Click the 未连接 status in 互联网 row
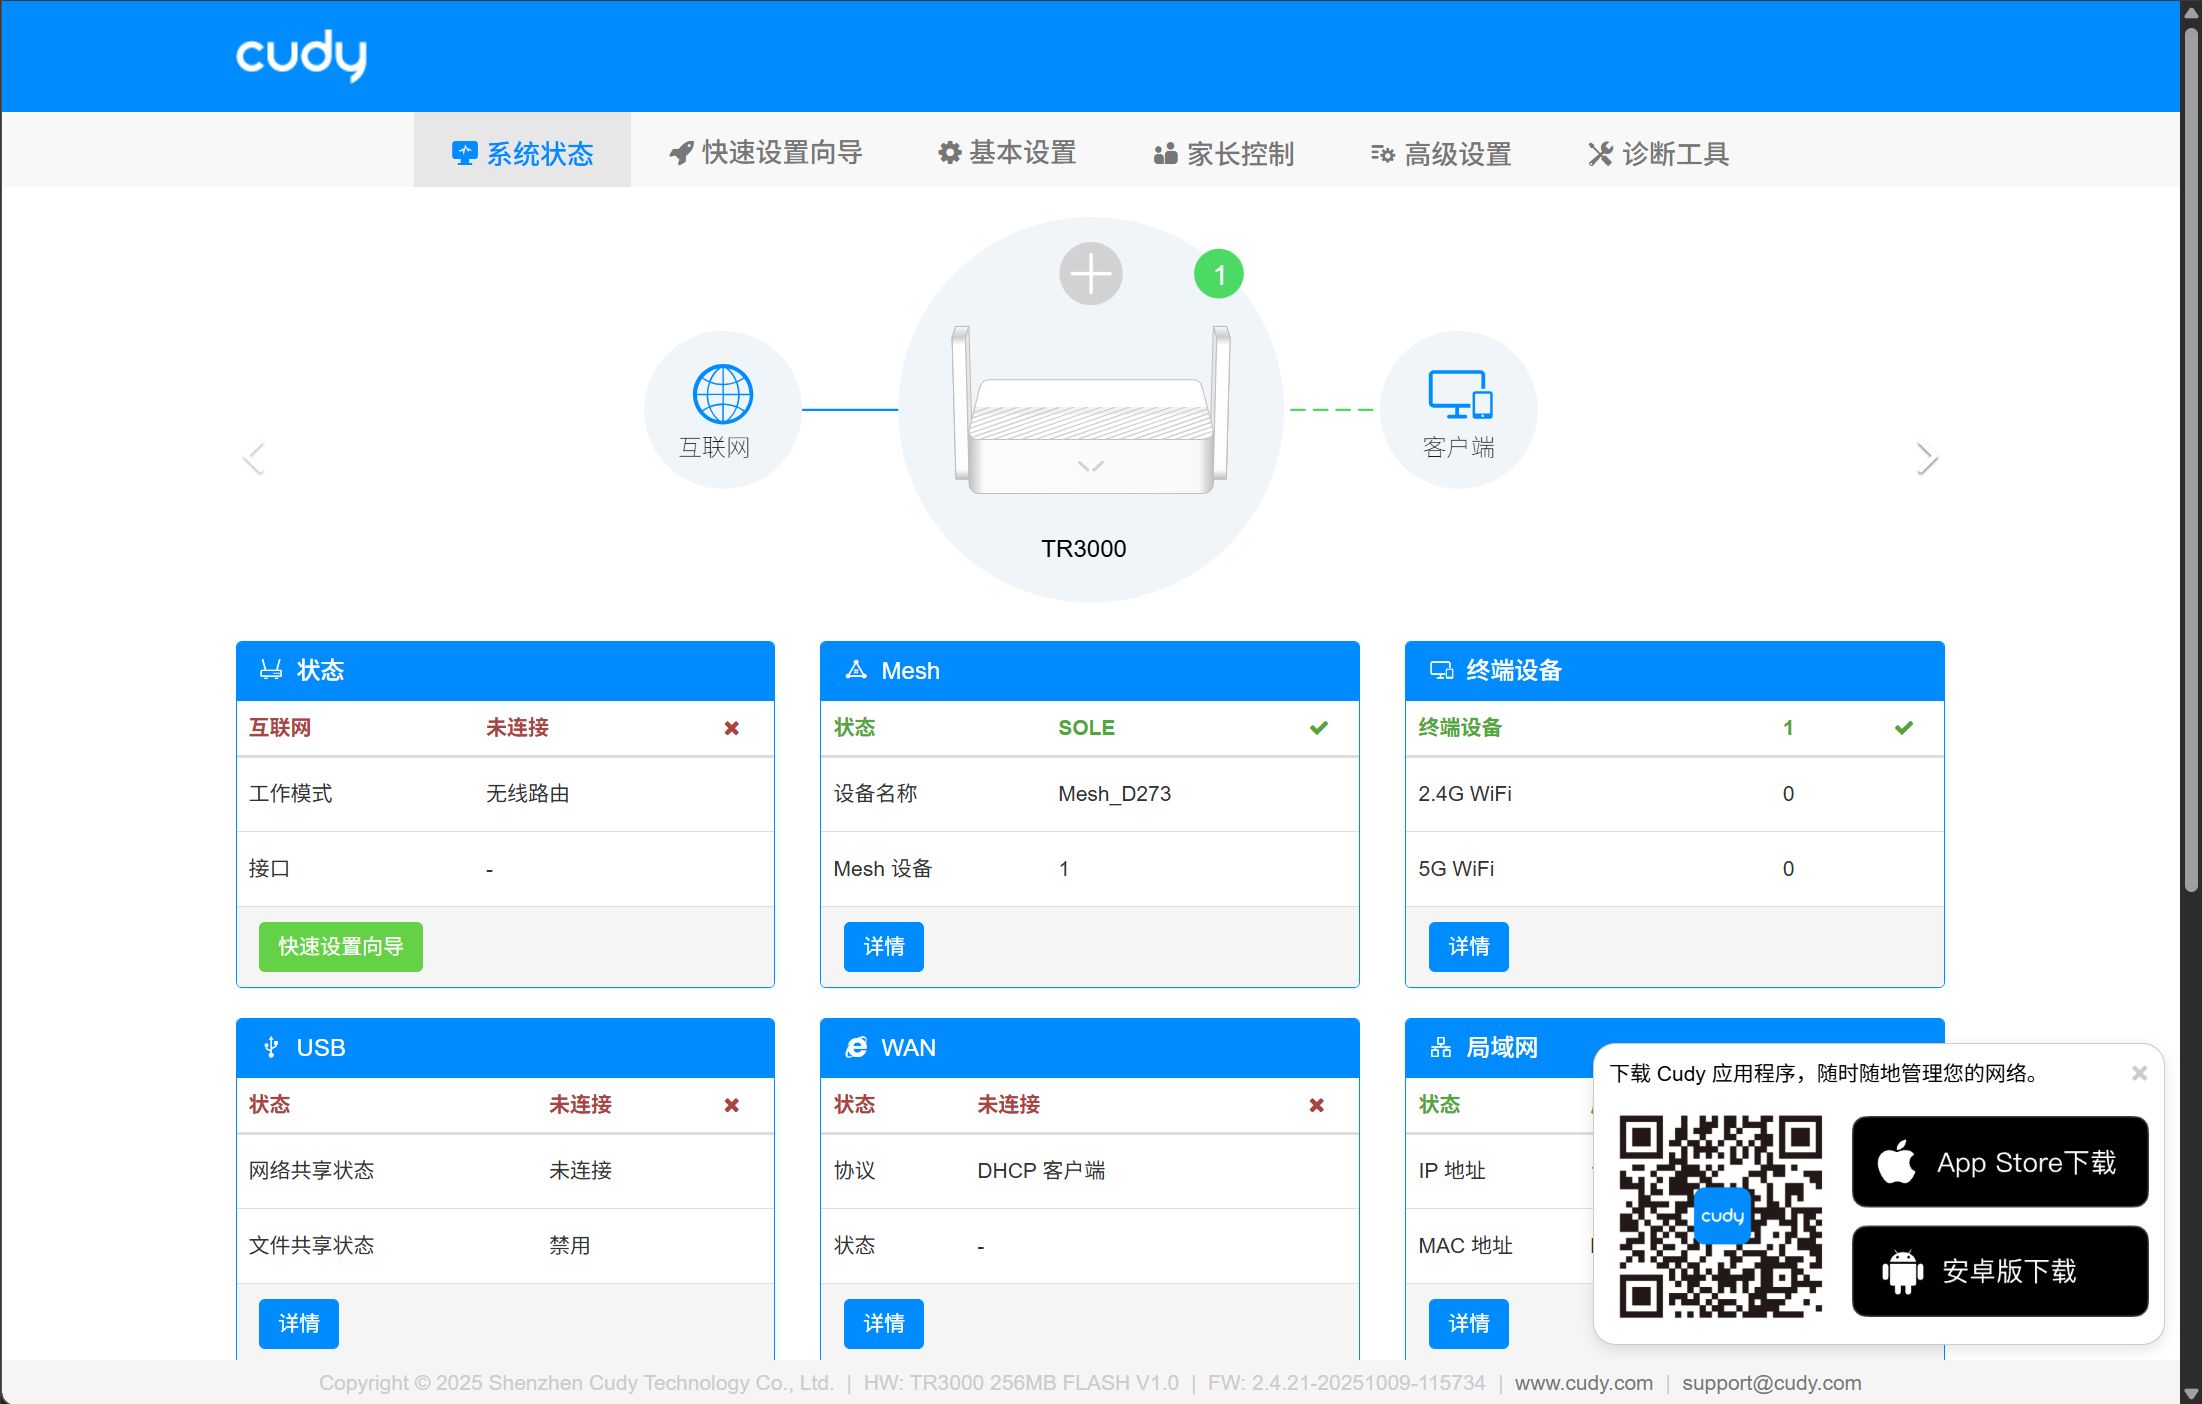This screenshot has height=1404, width=2202. [x=517, y=728]
